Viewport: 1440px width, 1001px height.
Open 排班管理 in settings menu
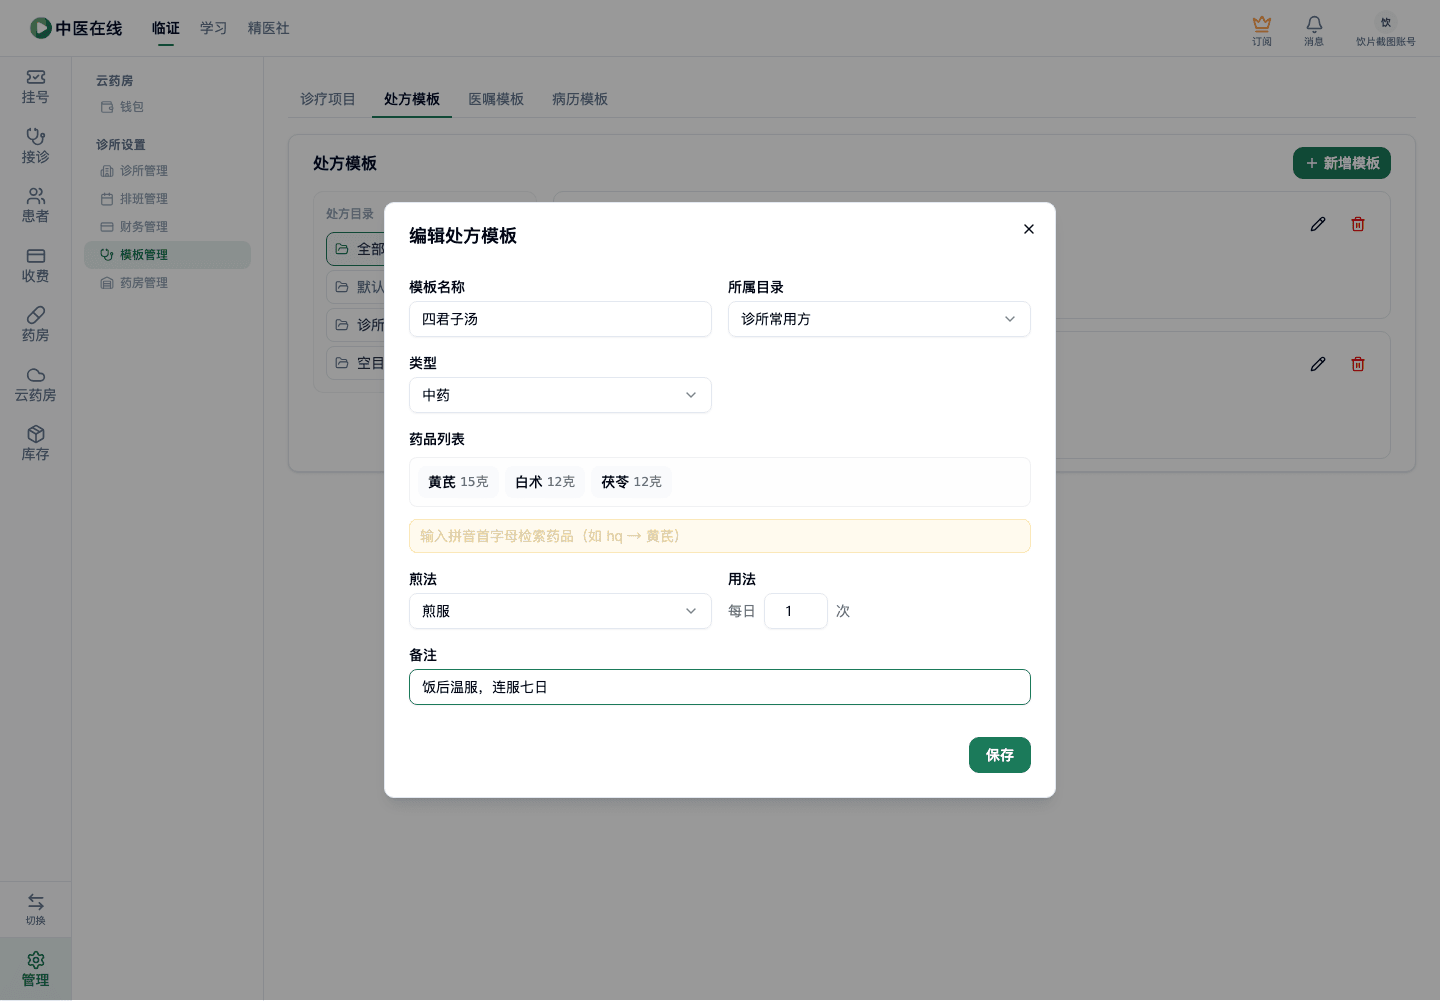[x=168, y=199]
